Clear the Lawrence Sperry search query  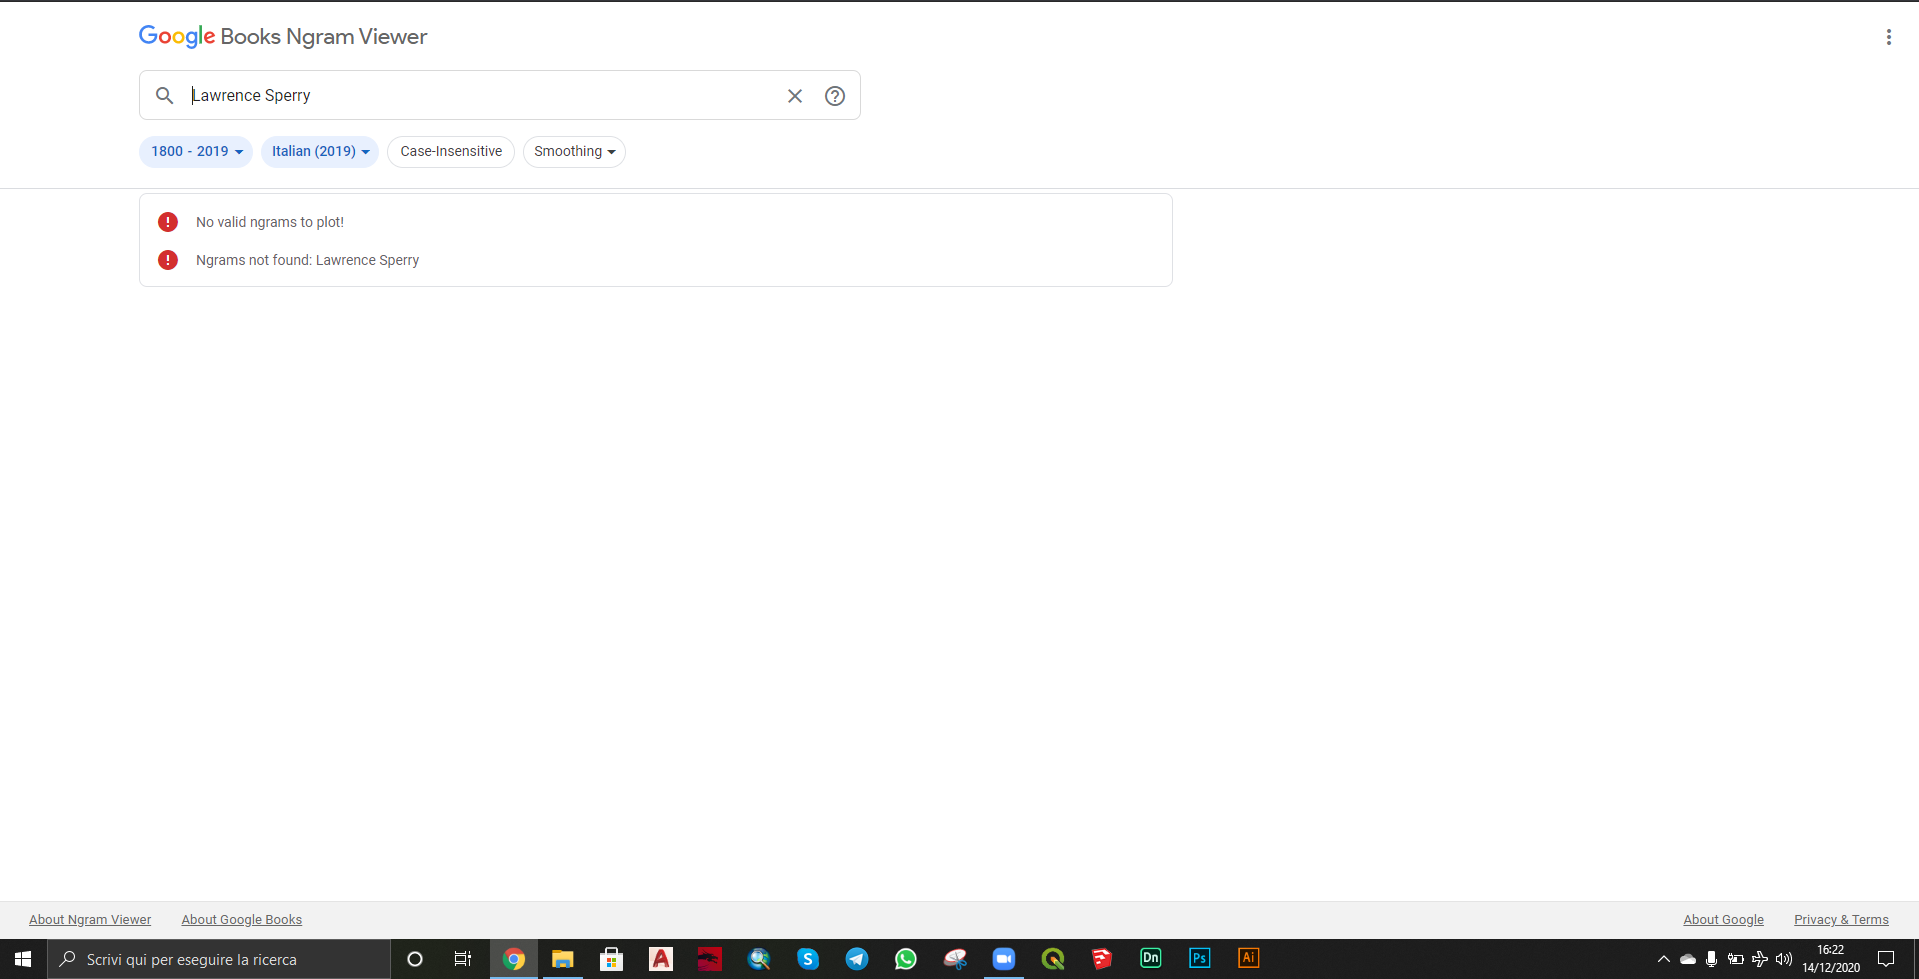[x=795, y=96]
